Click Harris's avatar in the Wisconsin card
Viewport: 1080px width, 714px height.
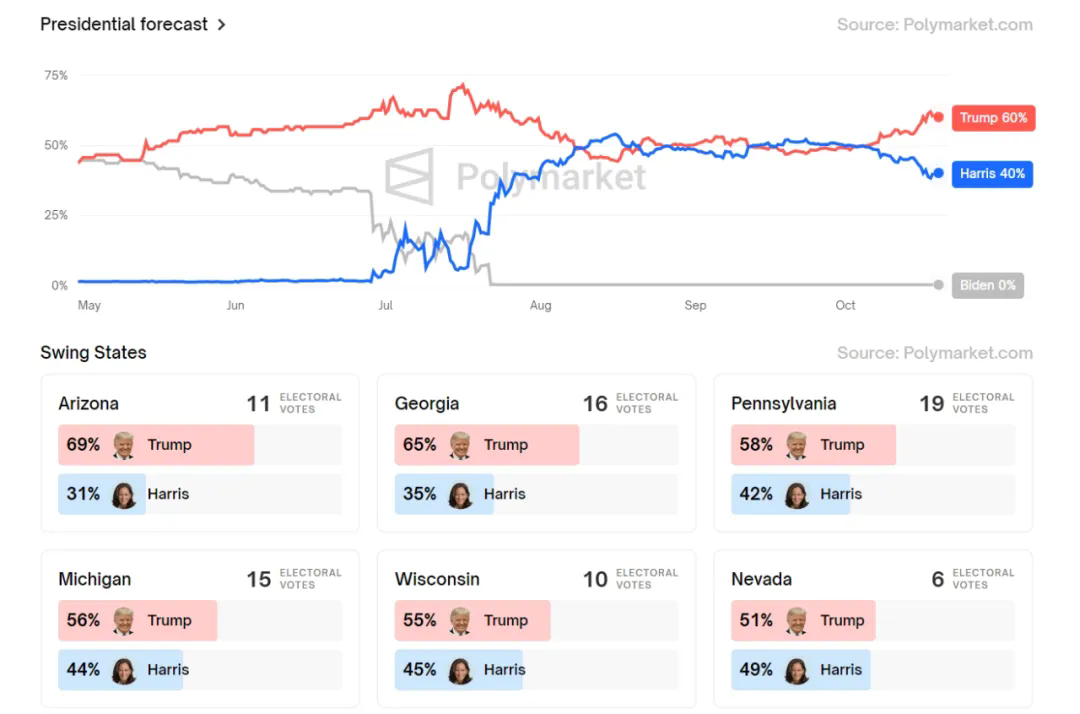460,670
